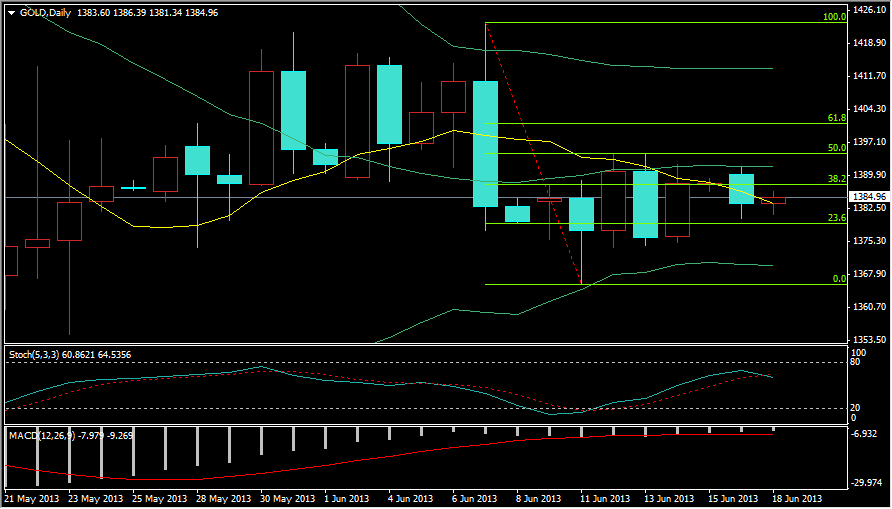The height and width of the screenshot is (509, 892).
Task: Click price scale value 1353.50
Action: click(868, 340)
